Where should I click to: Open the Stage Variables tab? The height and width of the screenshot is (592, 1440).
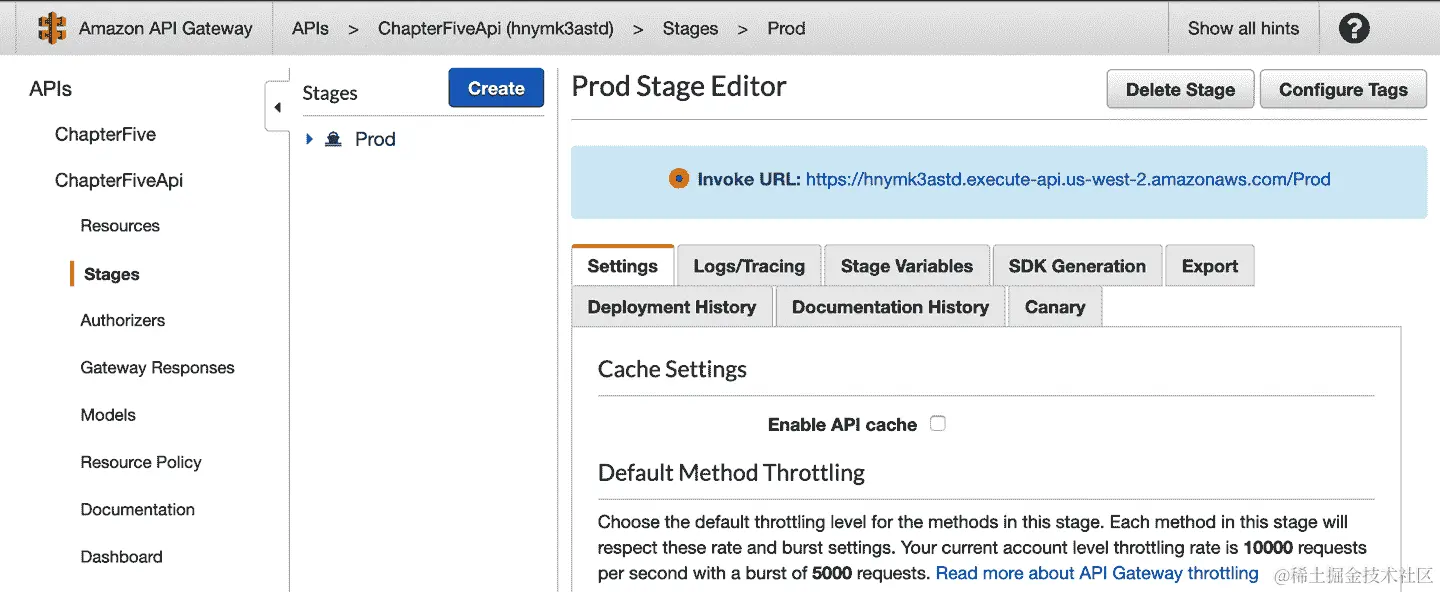coord(906,266)
